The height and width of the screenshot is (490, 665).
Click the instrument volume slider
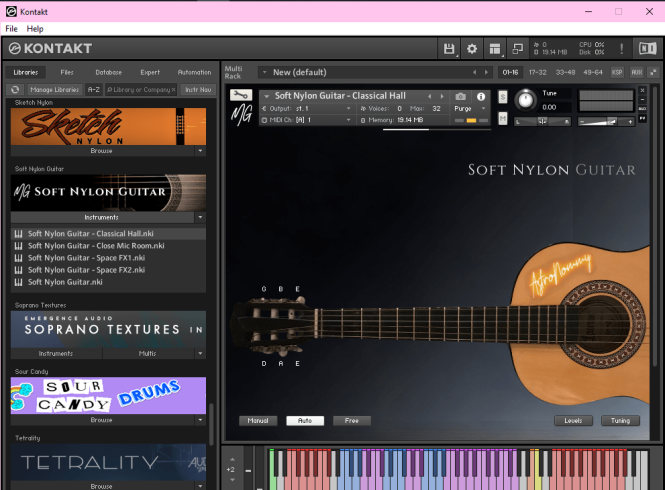[606, 122]
